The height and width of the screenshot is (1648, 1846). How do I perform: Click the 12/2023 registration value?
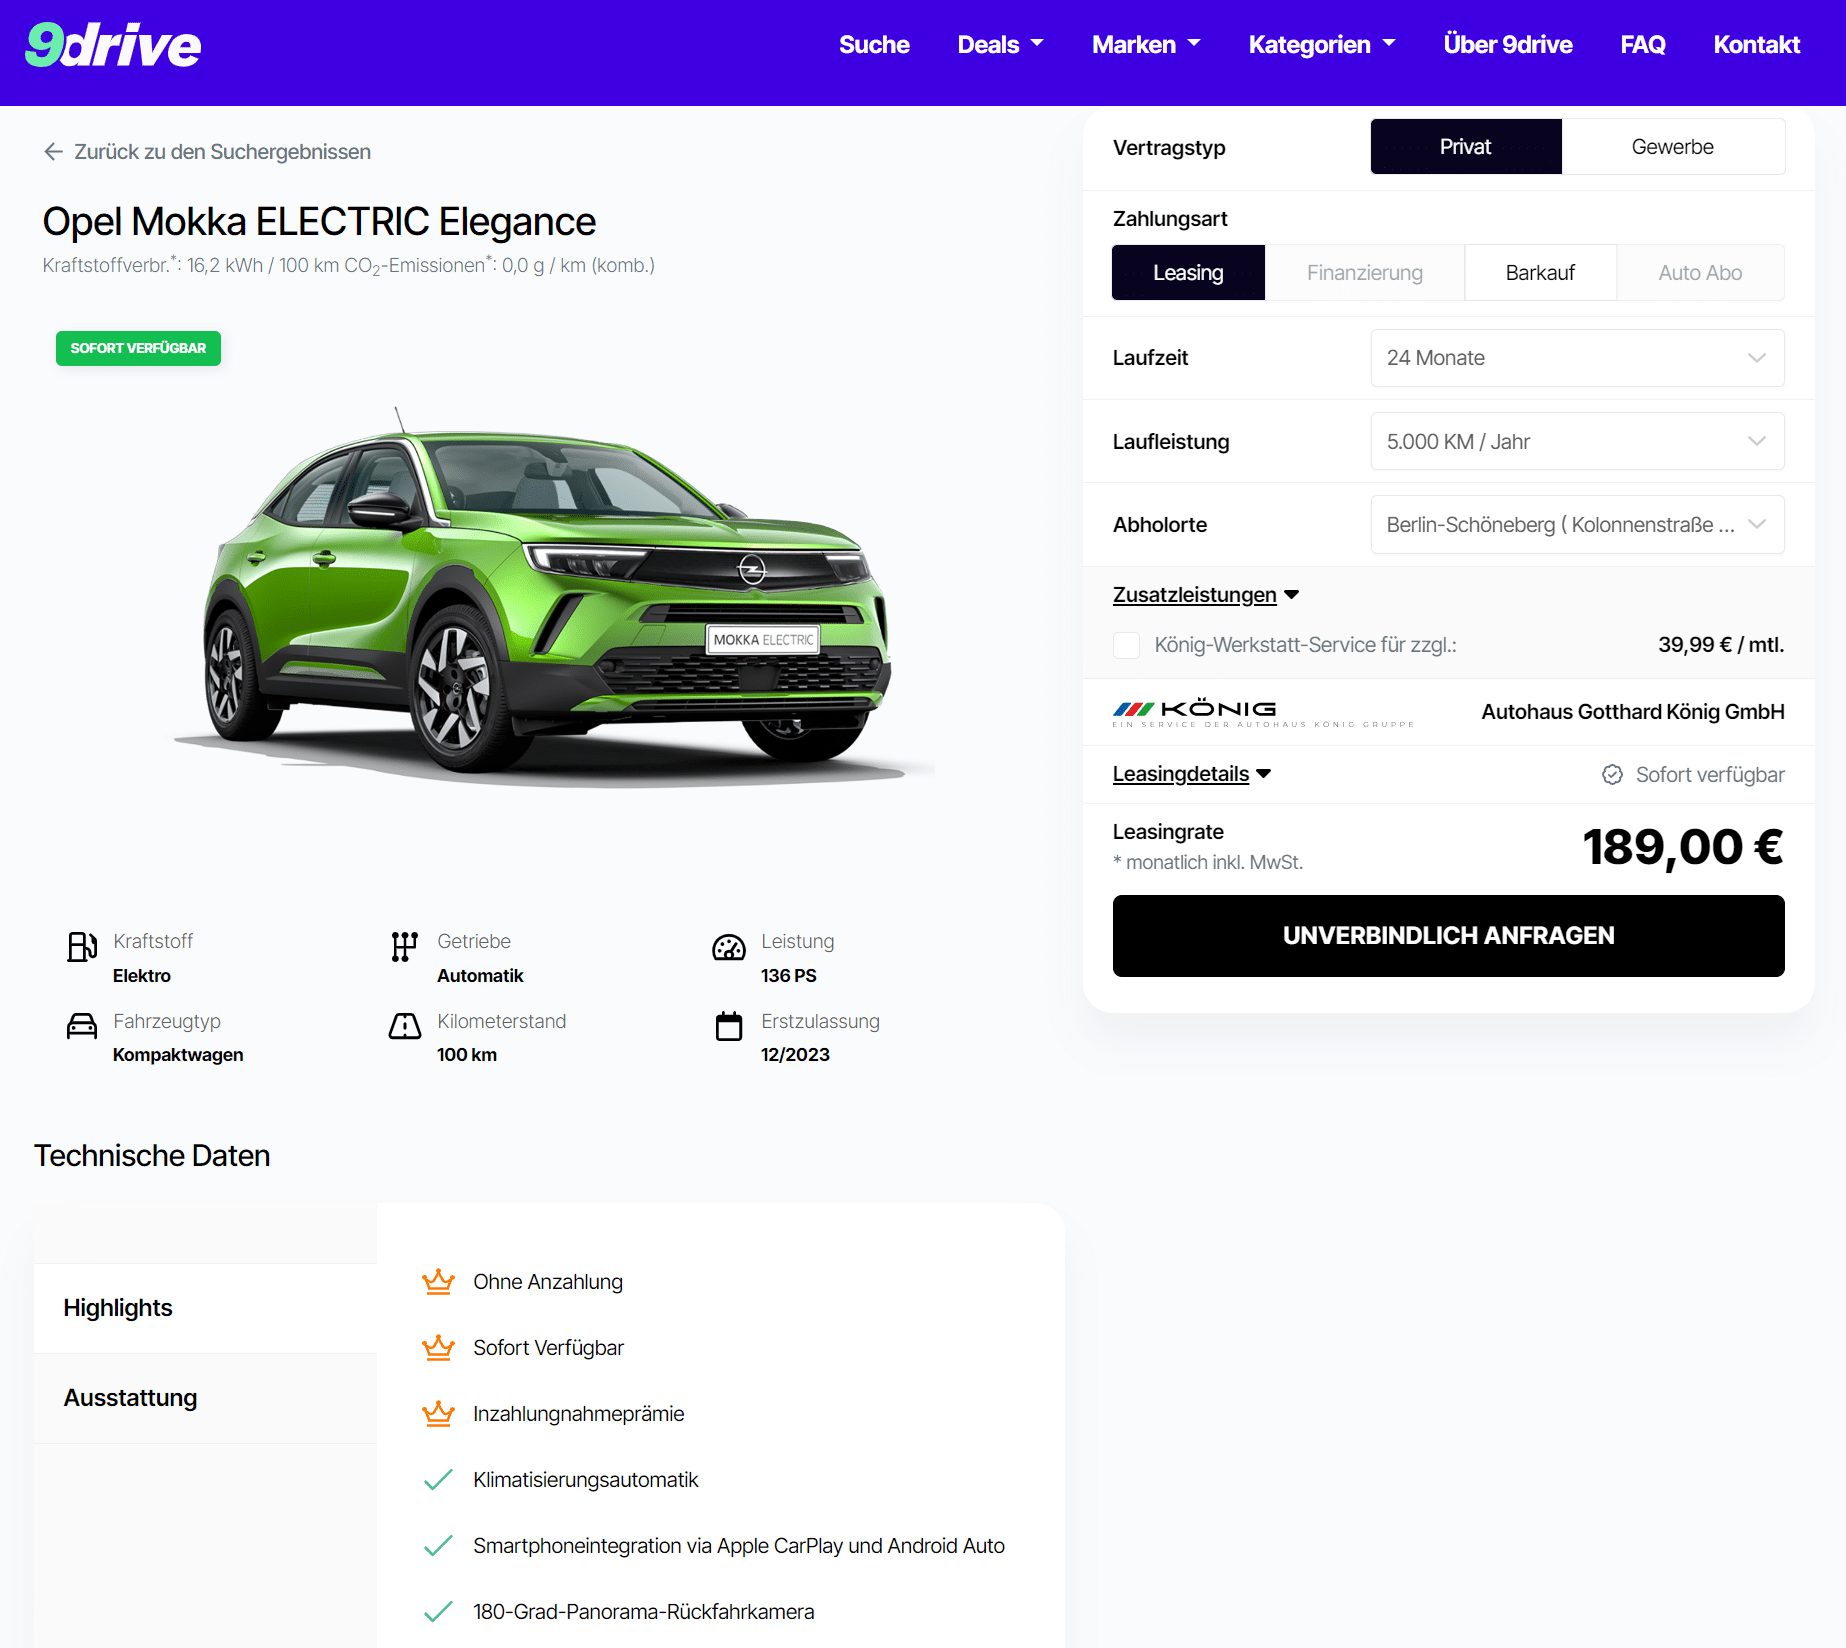(795, 1054)
